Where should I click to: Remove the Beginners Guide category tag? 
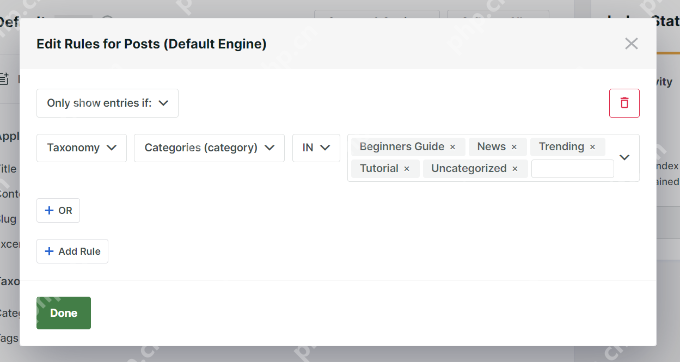click(x=452, y=147)
